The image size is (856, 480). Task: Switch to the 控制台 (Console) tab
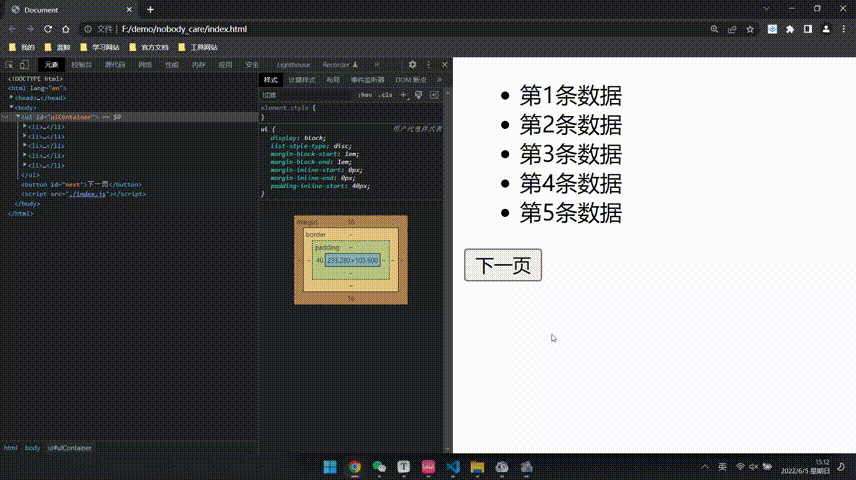(81, 64)
